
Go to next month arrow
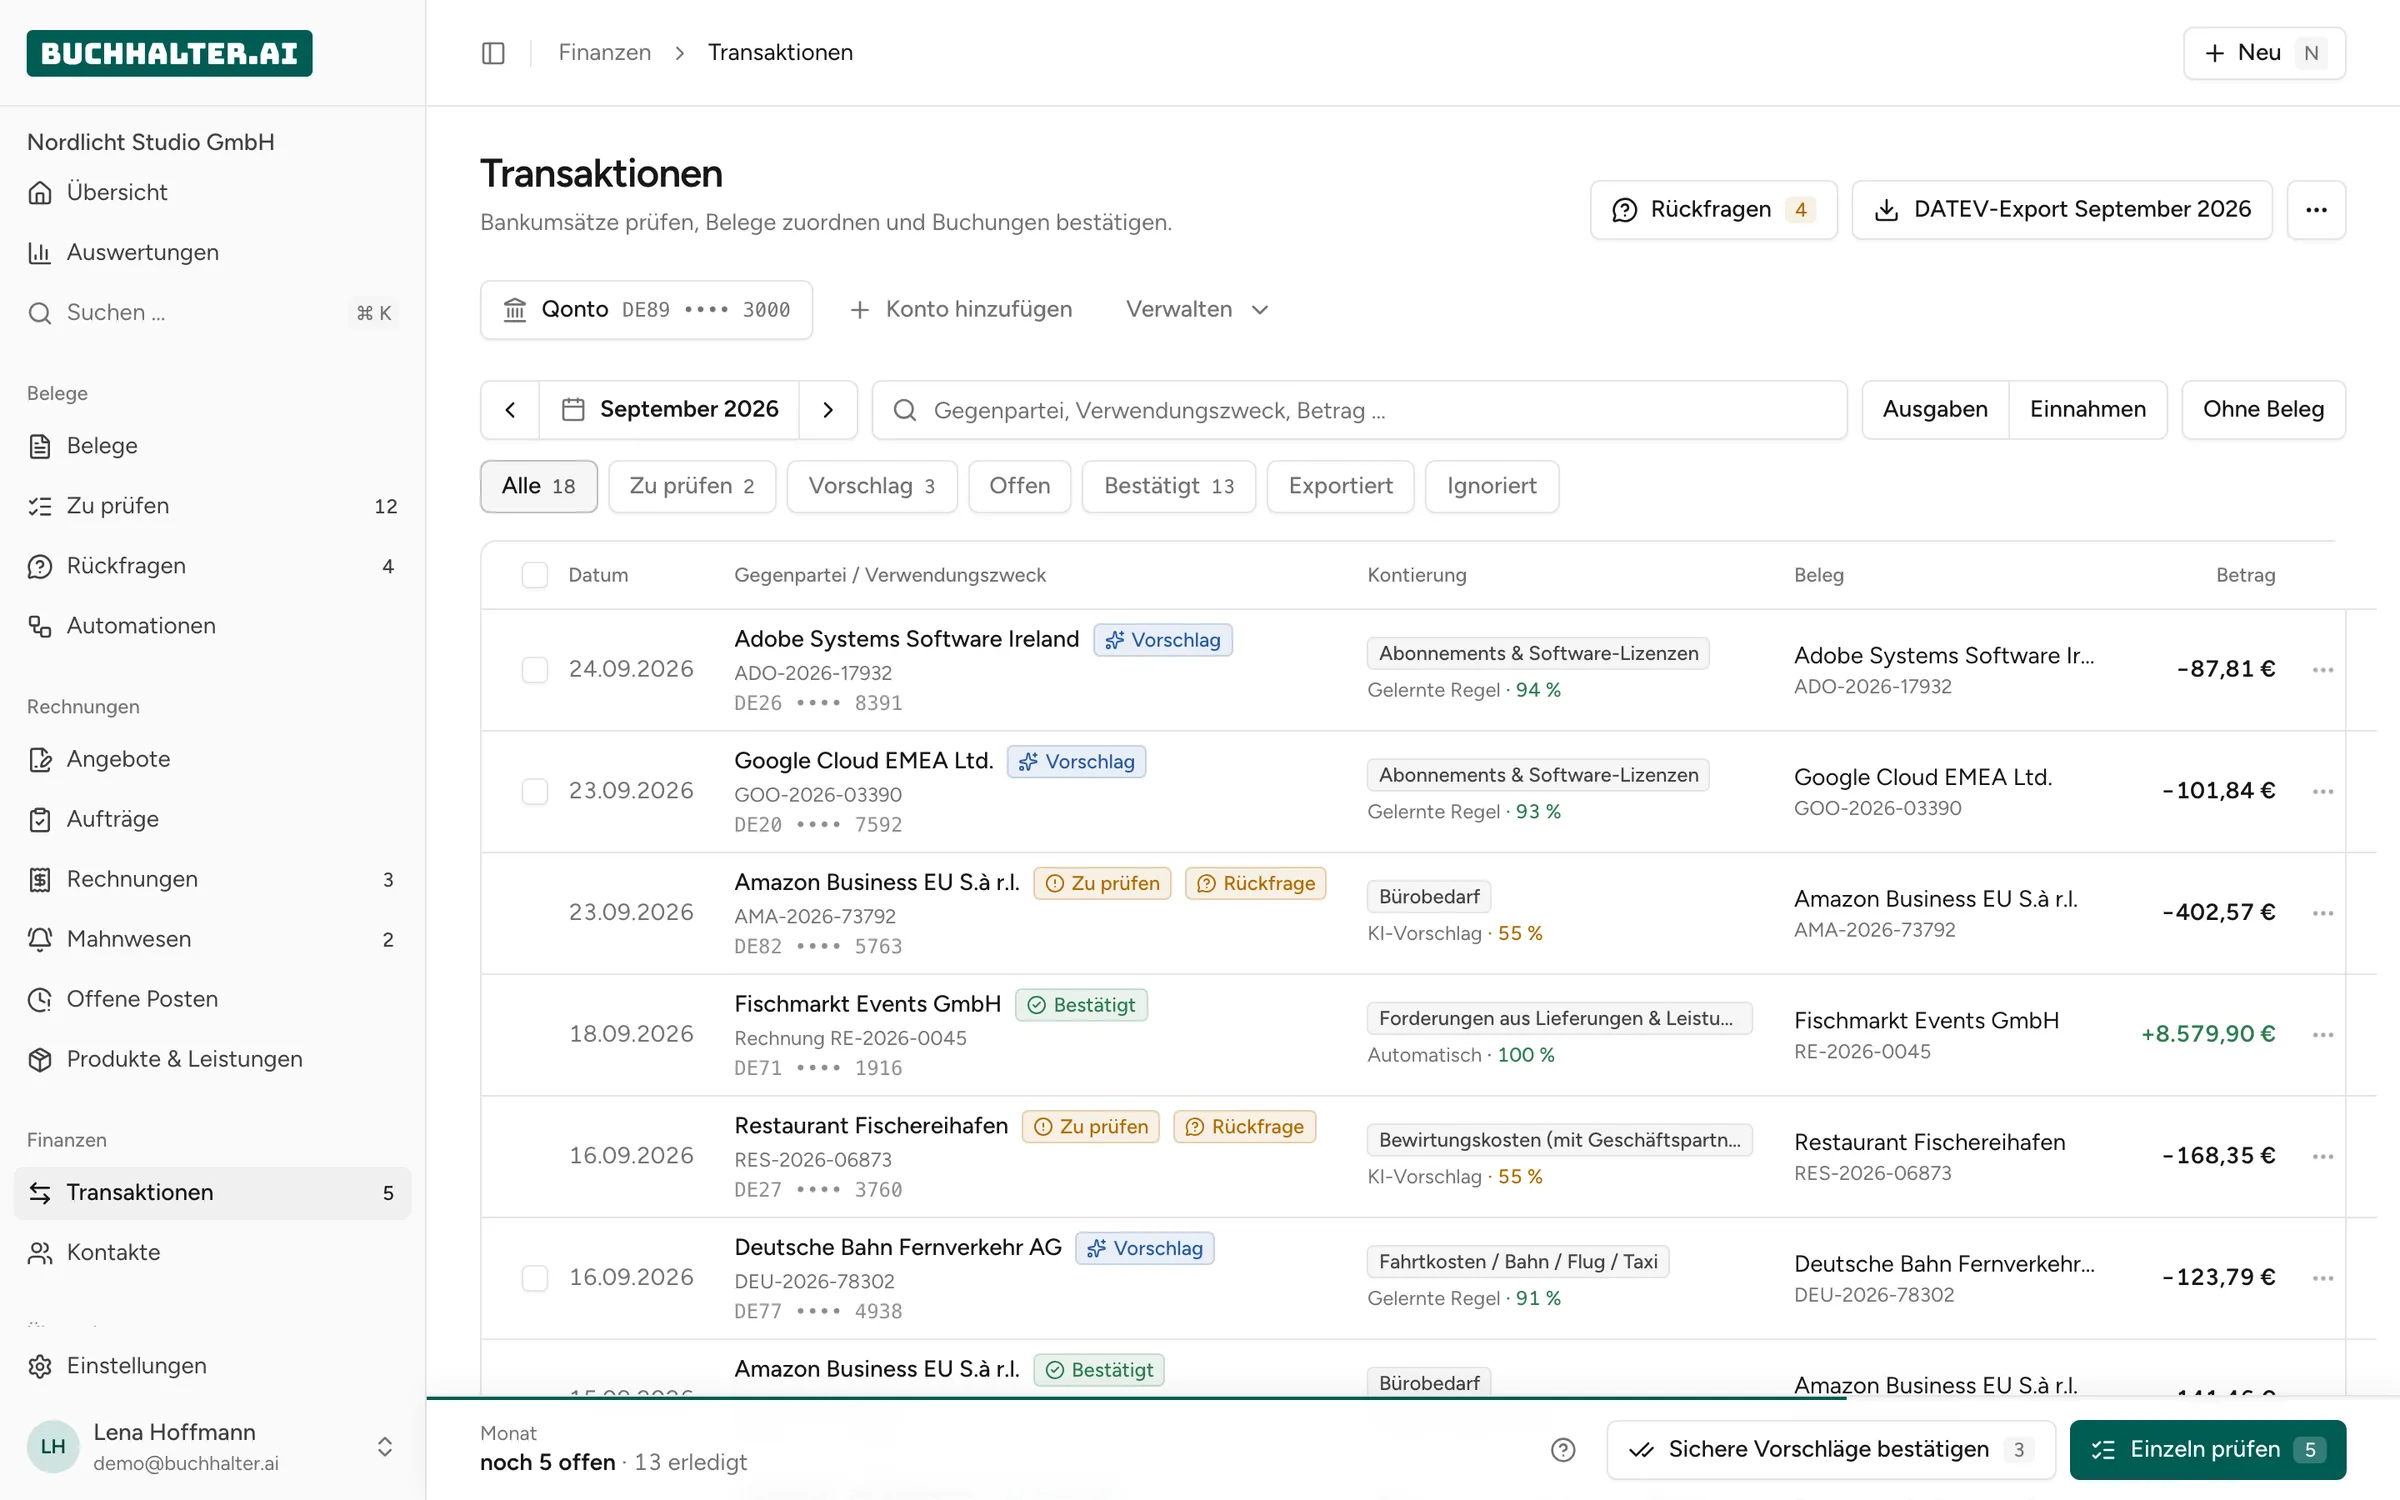828,410
